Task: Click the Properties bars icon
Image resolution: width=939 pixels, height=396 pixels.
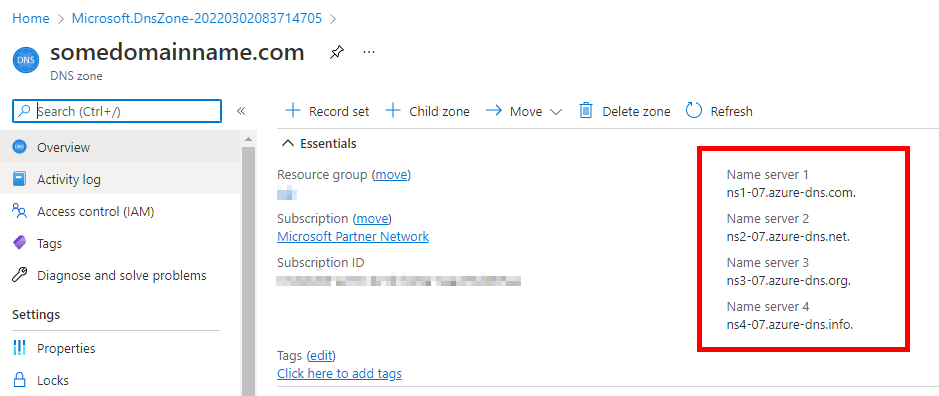Action: (20, 348)
